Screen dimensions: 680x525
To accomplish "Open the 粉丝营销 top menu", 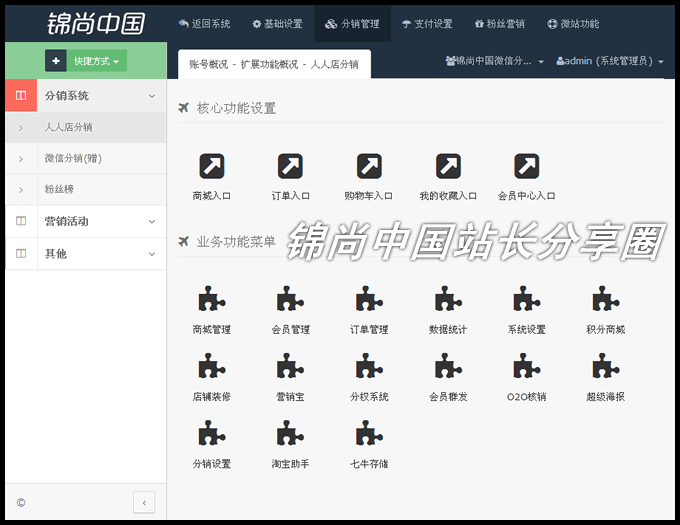I will click(500, 24).
